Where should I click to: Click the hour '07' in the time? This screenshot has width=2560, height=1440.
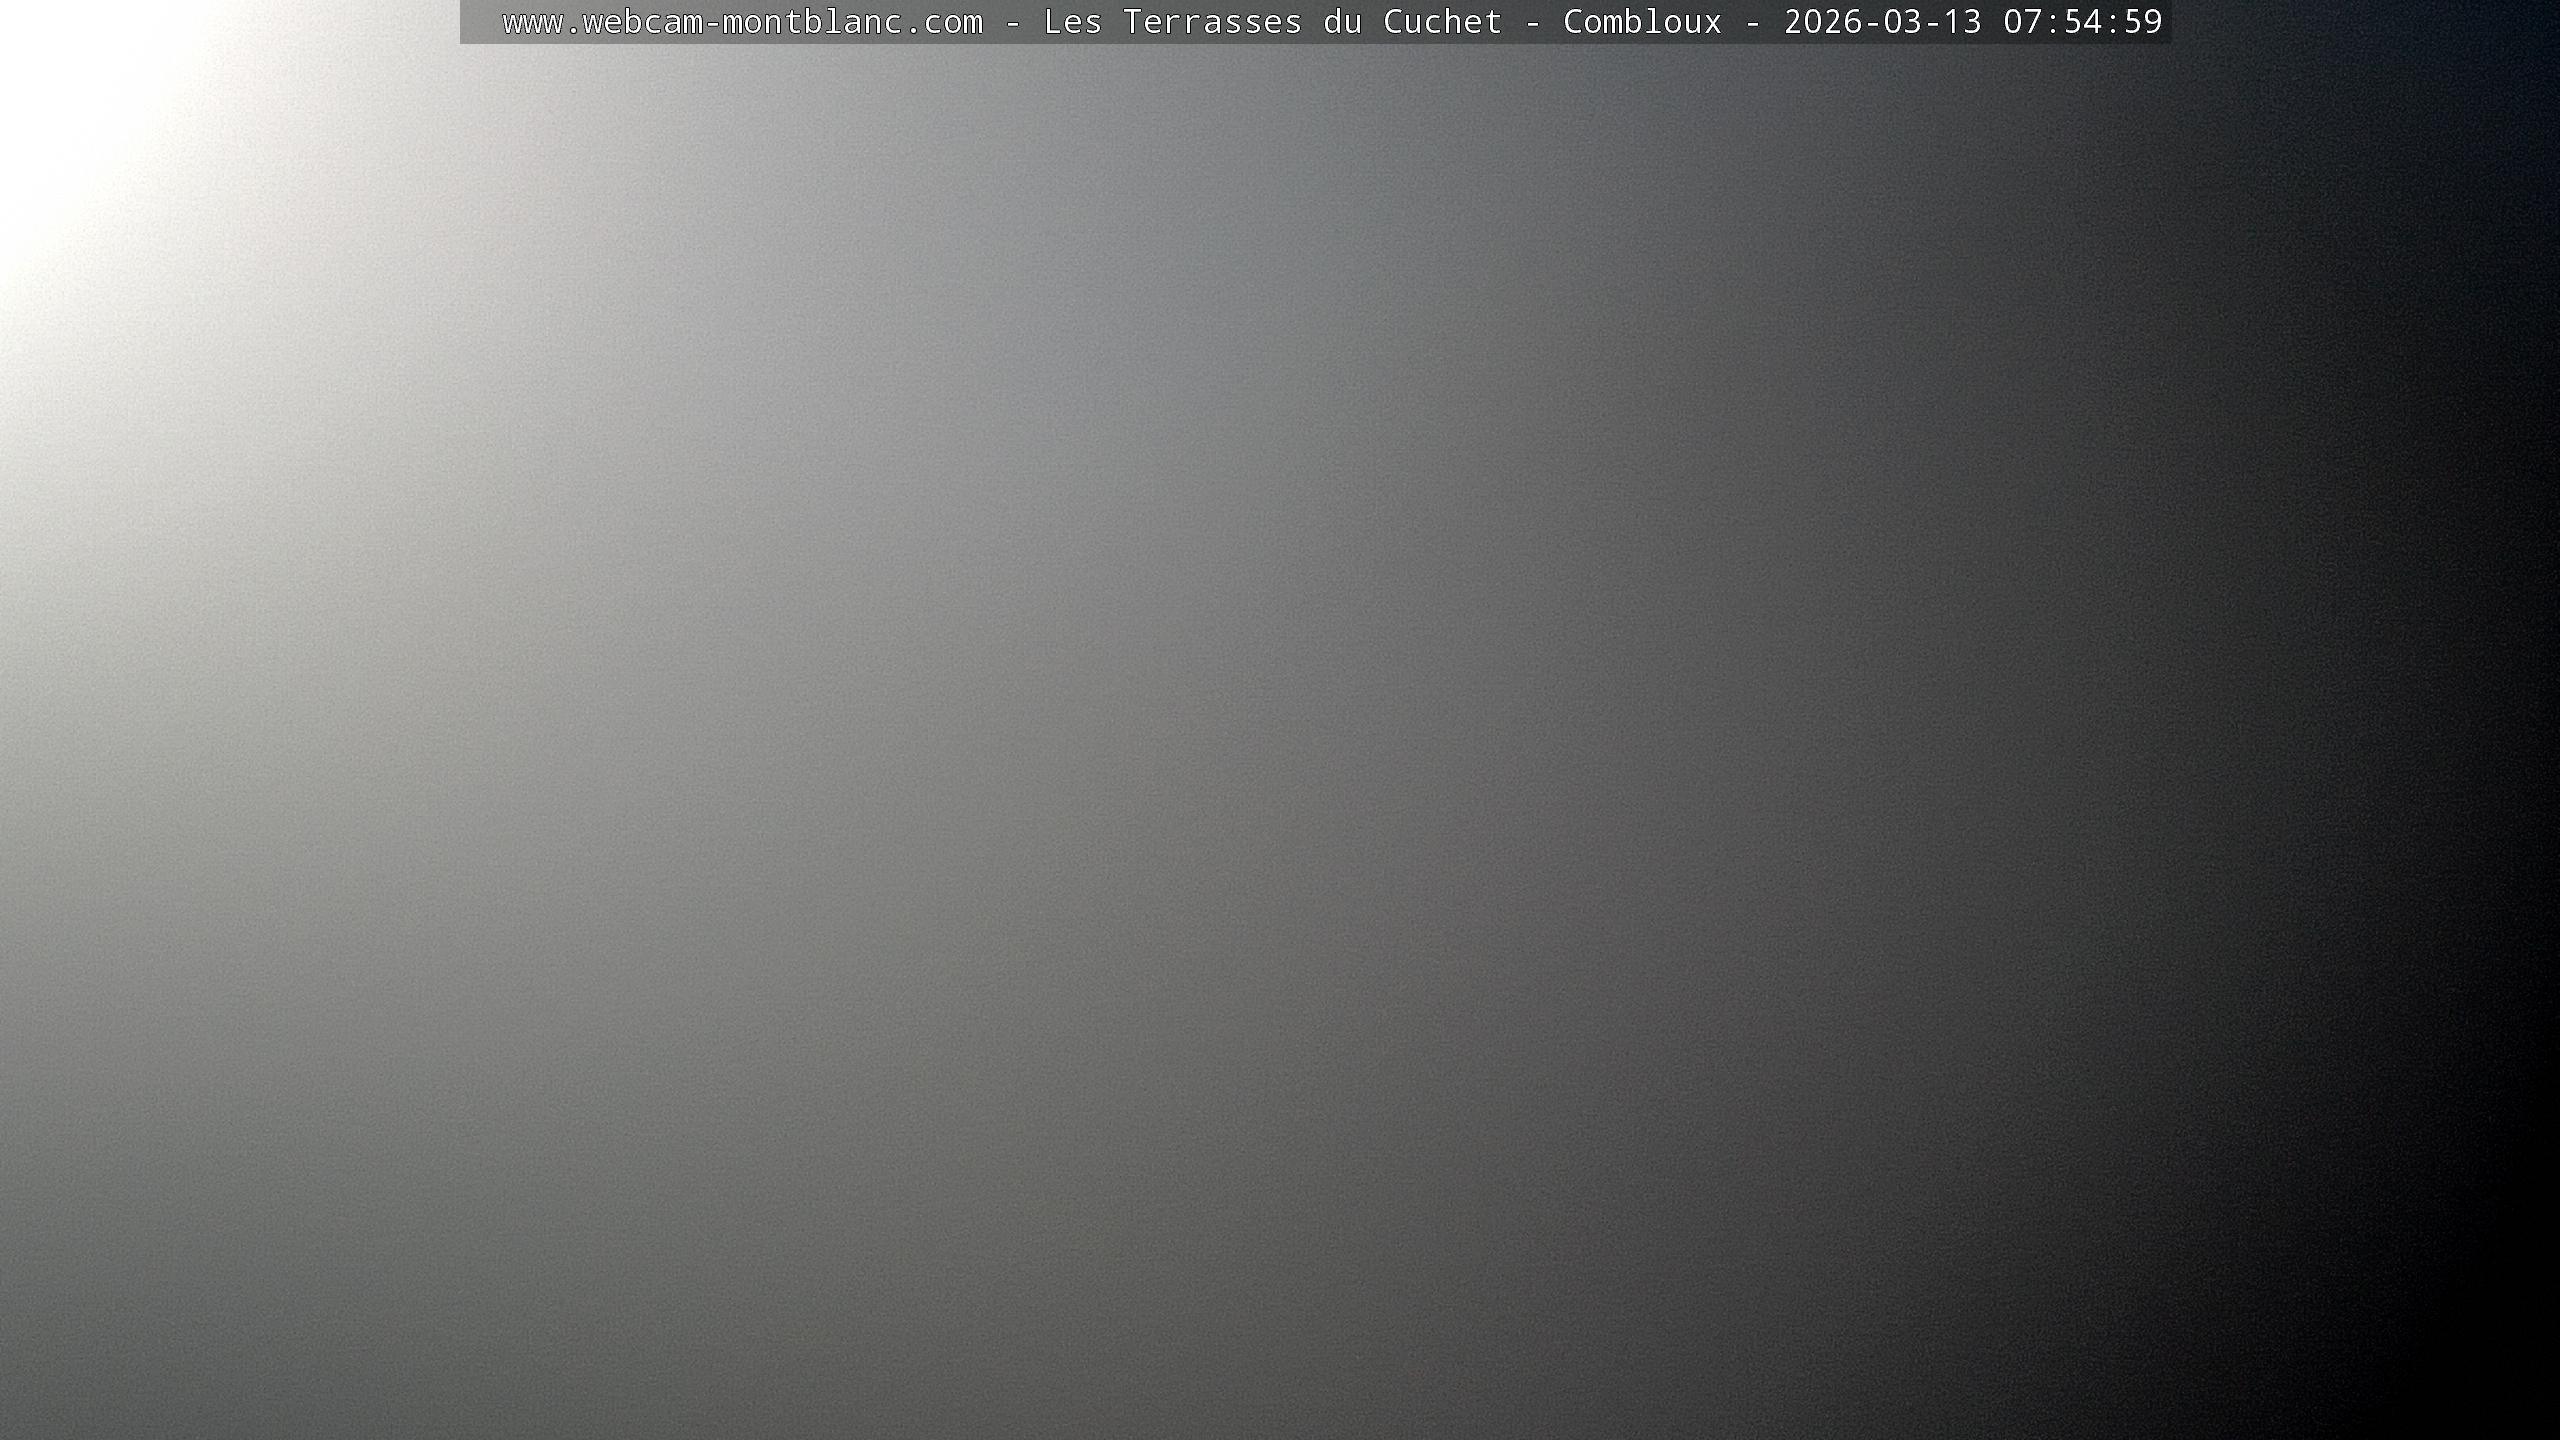2022,22
